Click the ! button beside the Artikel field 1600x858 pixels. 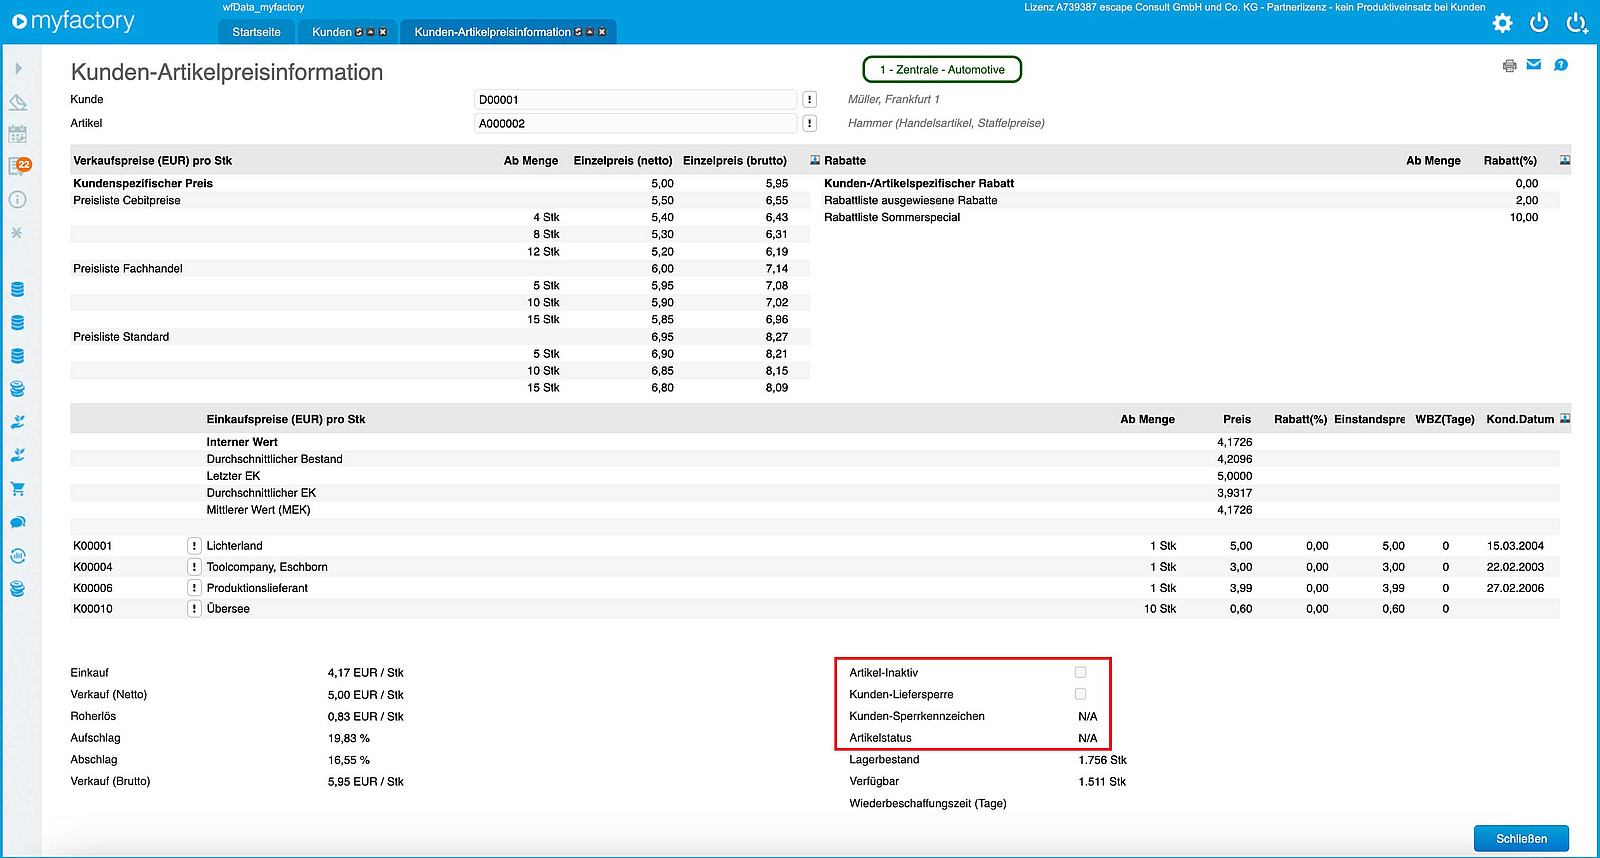810,123
